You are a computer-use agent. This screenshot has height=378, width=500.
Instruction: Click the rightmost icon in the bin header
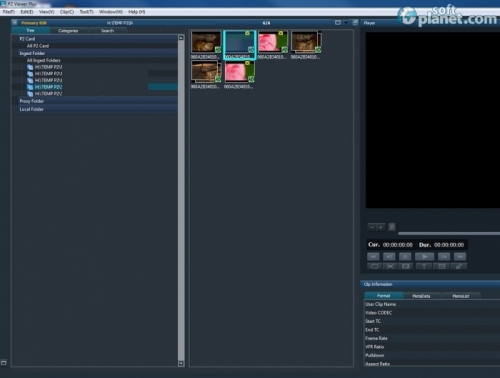[x=355, y=23]
